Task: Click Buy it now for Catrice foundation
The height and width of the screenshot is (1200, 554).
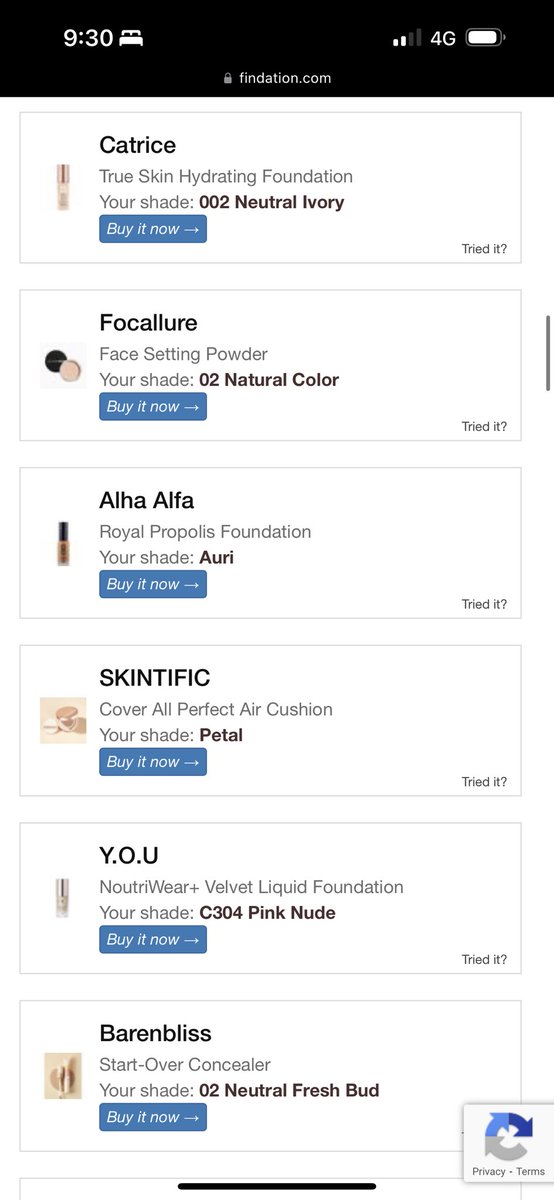Action: [153, 229]
